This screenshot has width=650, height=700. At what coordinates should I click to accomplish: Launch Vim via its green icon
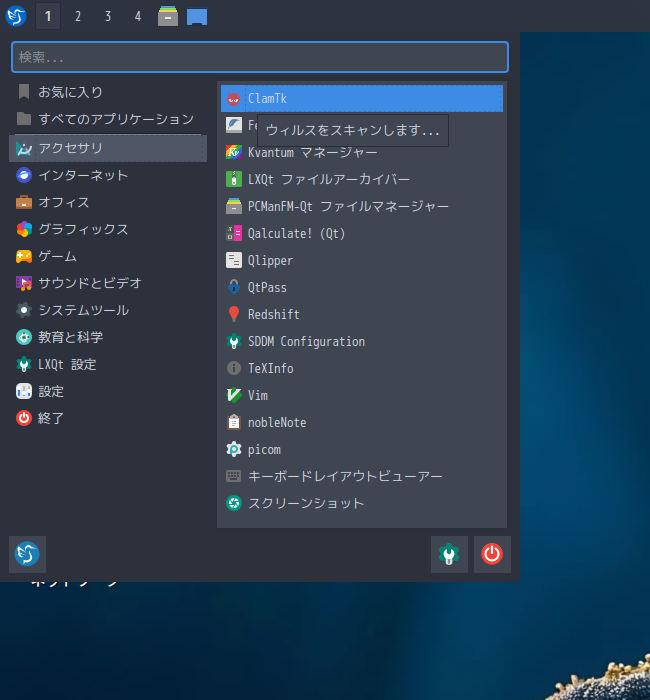point(234,395)
